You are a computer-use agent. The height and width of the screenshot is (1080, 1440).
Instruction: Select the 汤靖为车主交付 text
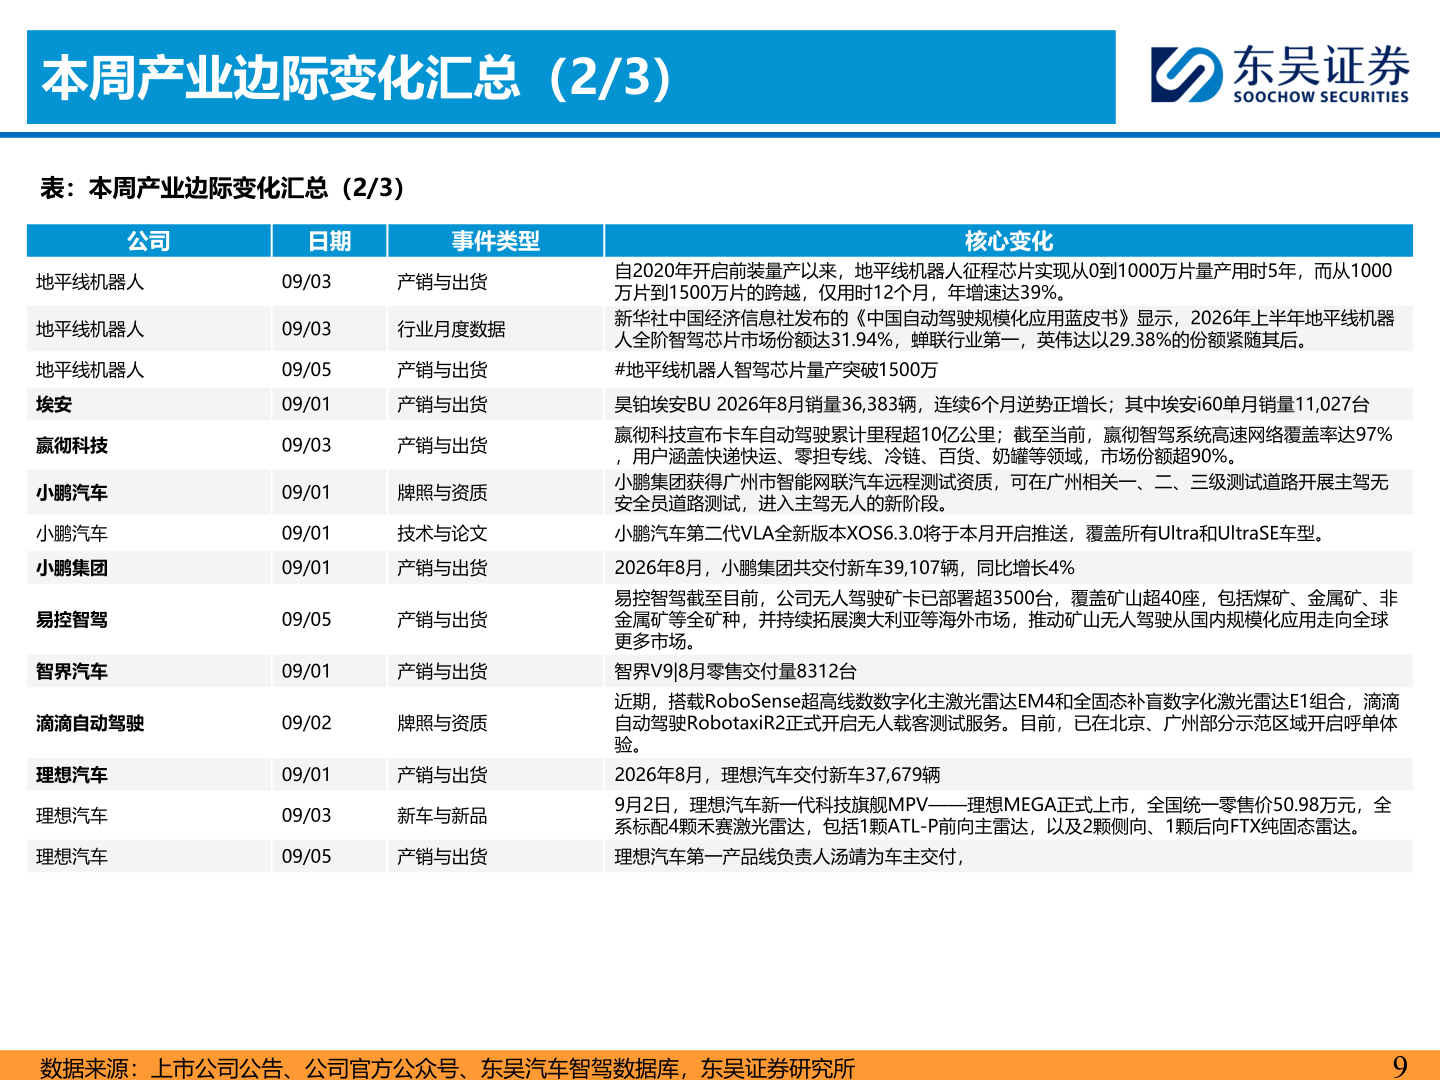790,857
